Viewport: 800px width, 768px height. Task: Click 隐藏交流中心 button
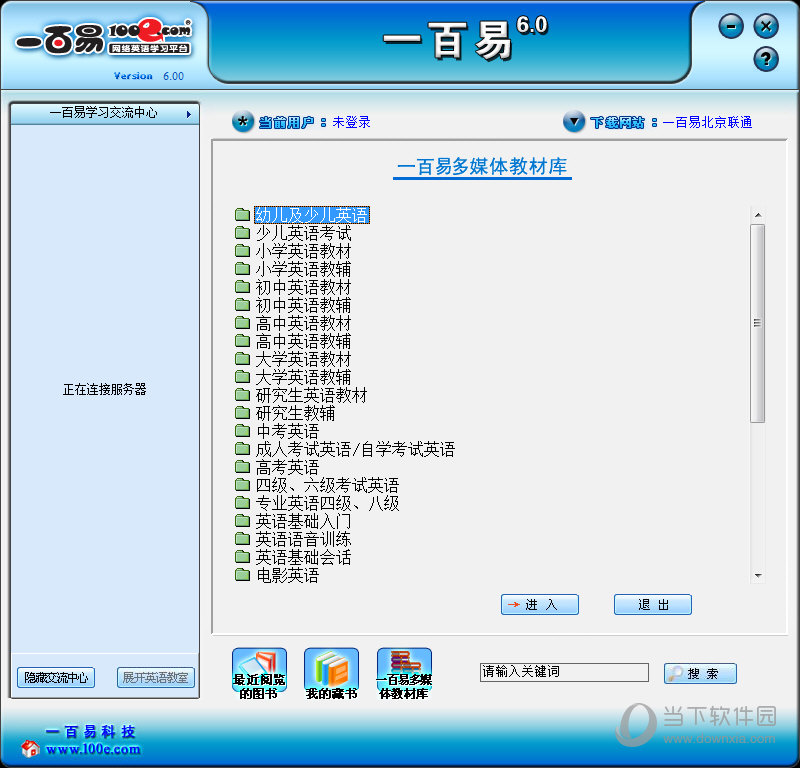pos(56,678)
